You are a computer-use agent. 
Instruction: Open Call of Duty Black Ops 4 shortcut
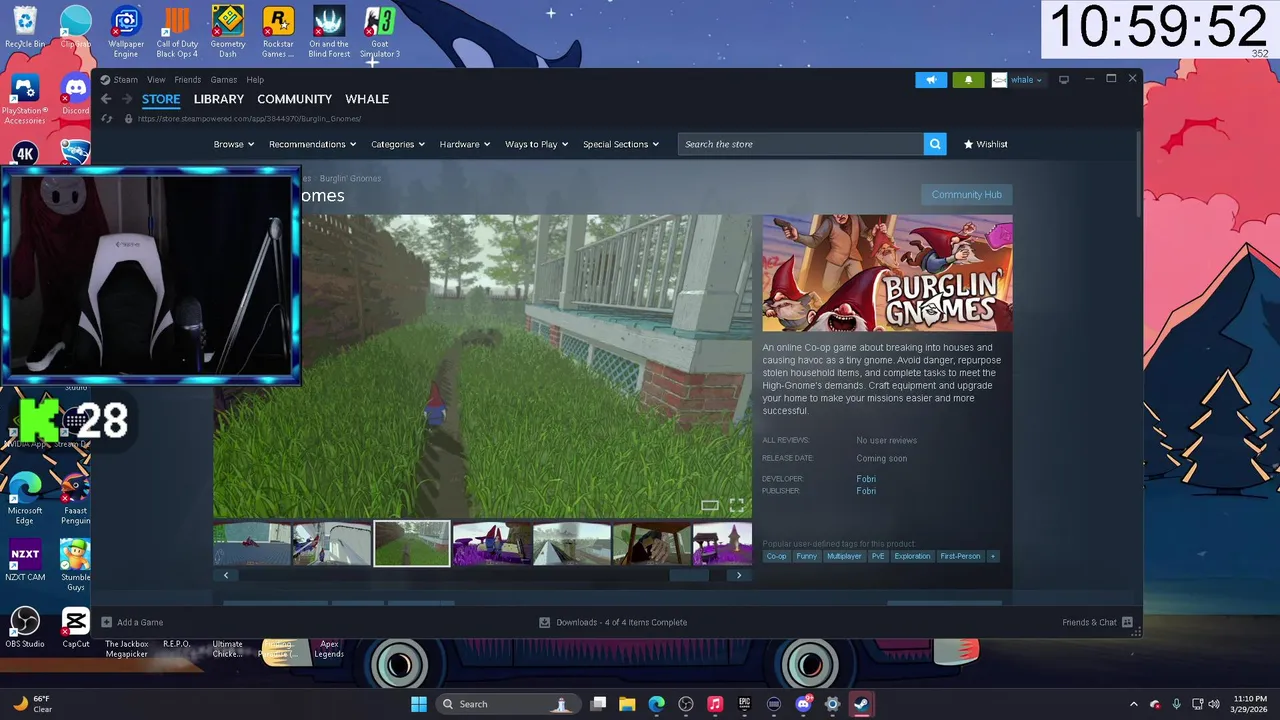coord(177,32)
